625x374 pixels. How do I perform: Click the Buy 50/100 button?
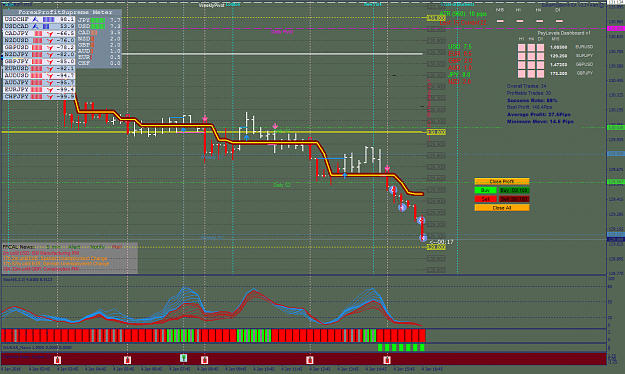point(514,190)
